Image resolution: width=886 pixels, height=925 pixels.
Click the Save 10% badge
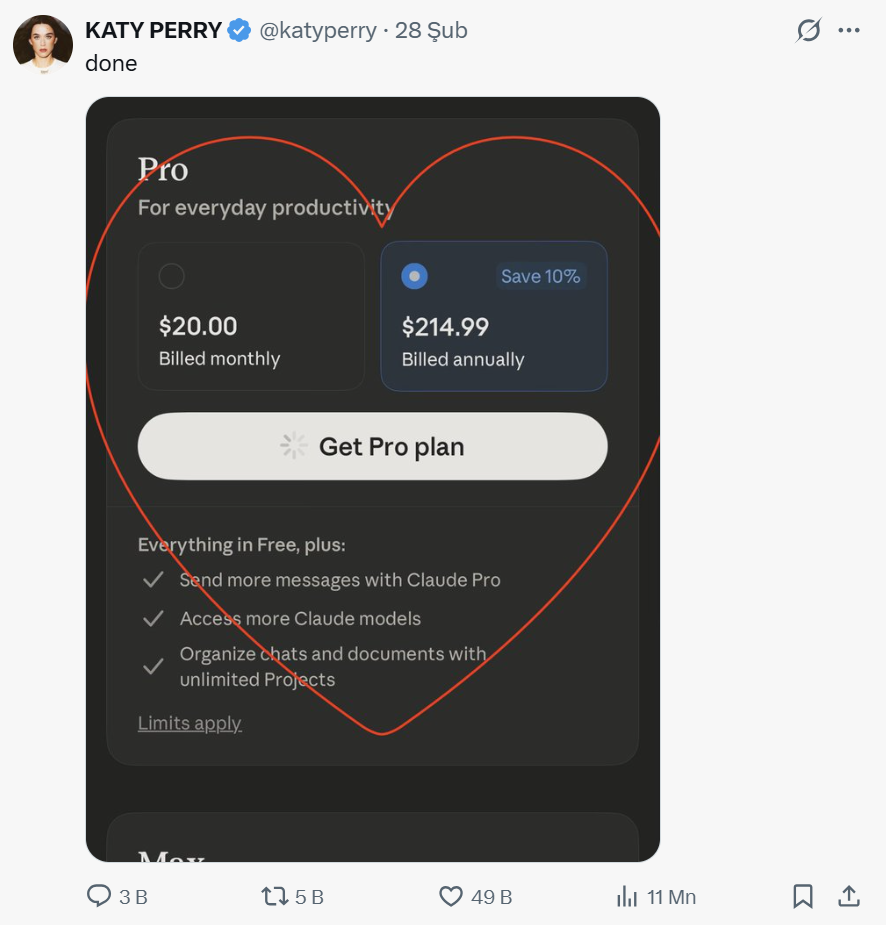tap(540, 276)
